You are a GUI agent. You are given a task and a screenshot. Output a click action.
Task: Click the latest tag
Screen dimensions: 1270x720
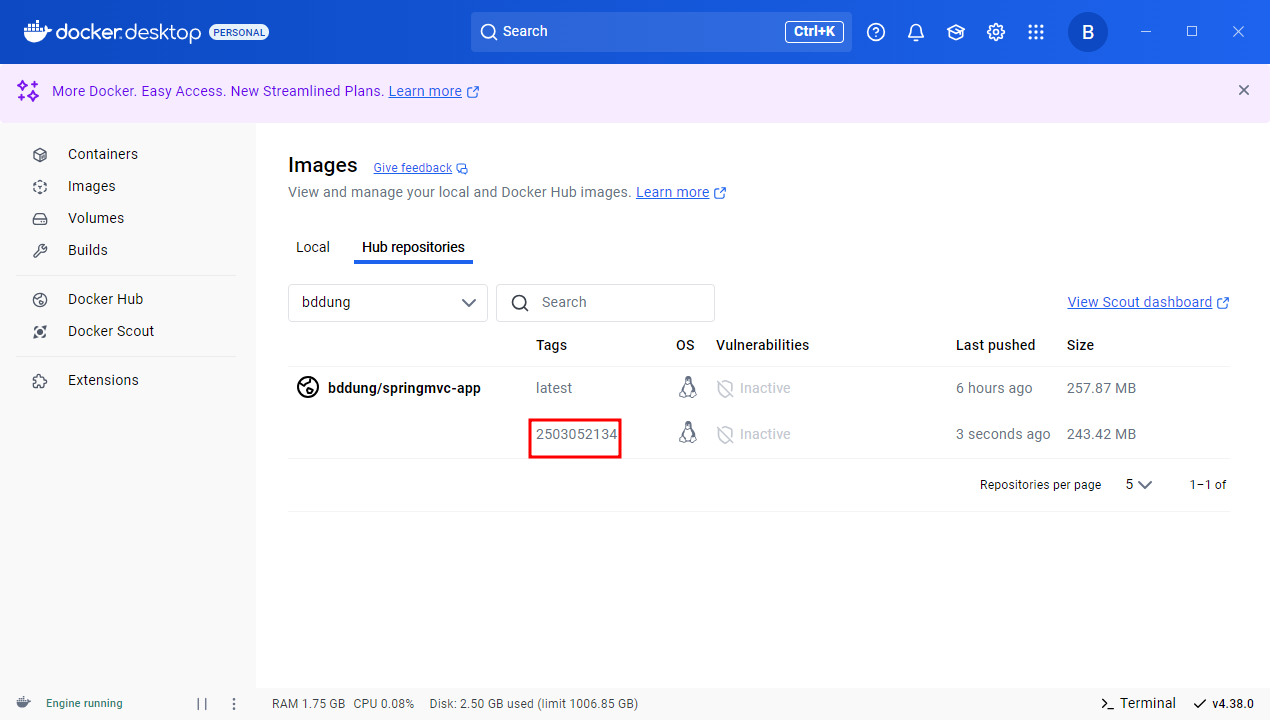(554, 388)
